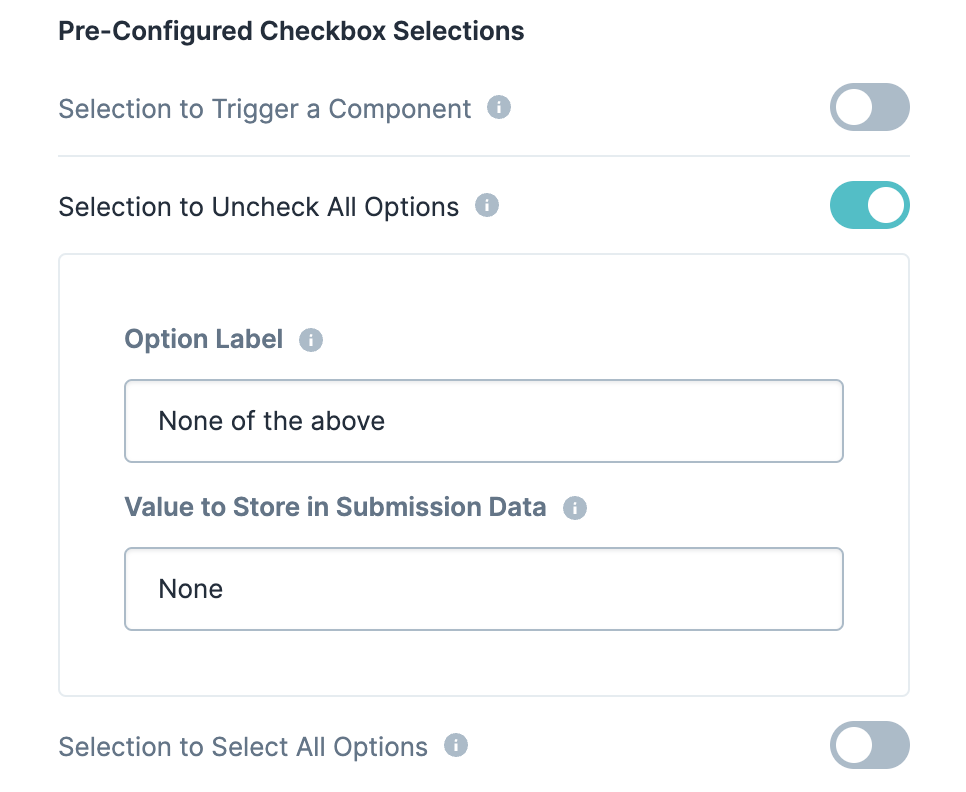Click empty space inside the uncheck options settings panel

[484, 289]
